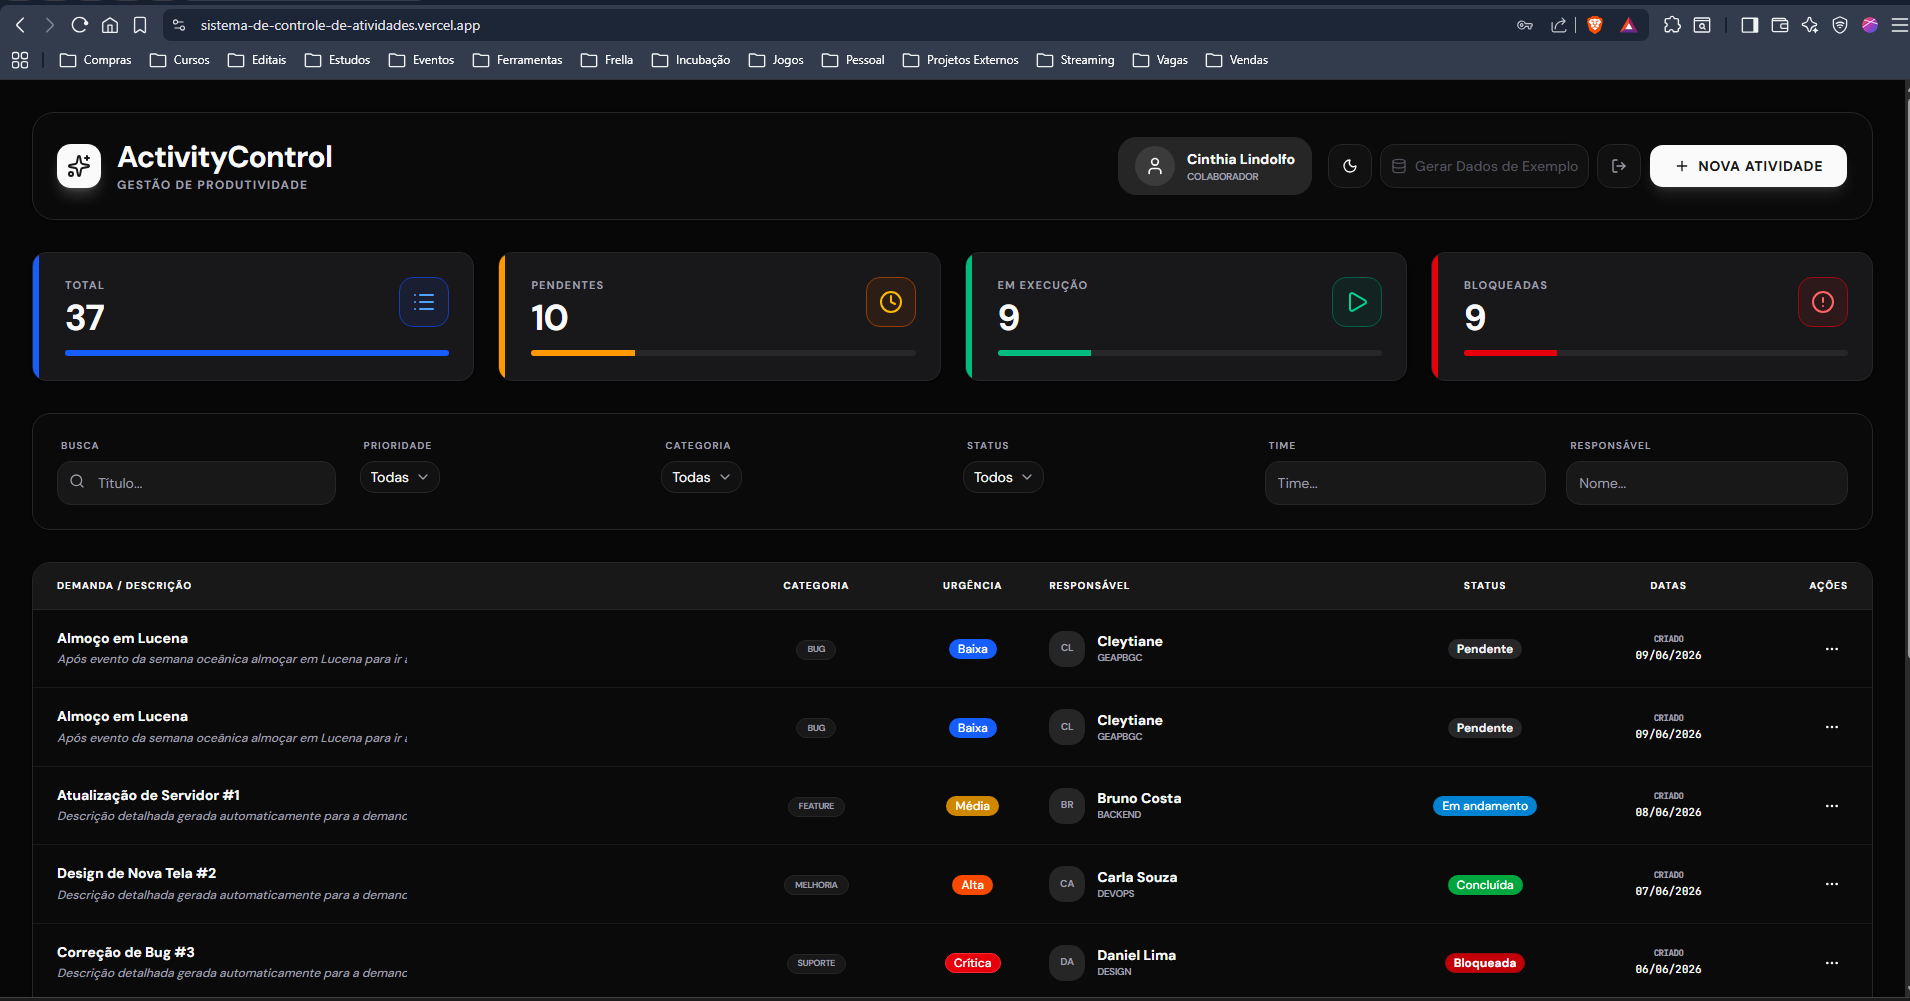Screen dimensions: 1910x1001
Task: Click the browser back arrow
Action: tap(21, 25)
